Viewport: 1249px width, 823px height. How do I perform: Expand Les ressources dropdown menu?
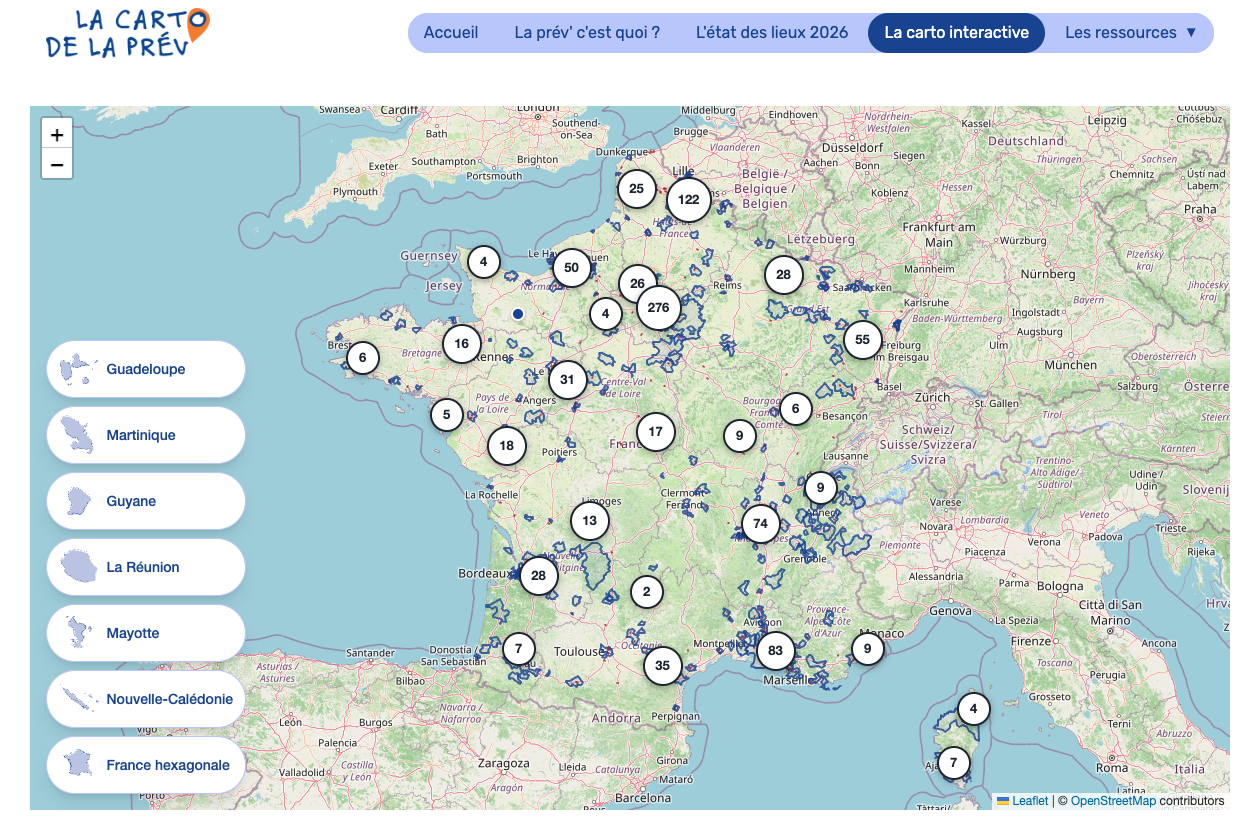click(1130, 32)
